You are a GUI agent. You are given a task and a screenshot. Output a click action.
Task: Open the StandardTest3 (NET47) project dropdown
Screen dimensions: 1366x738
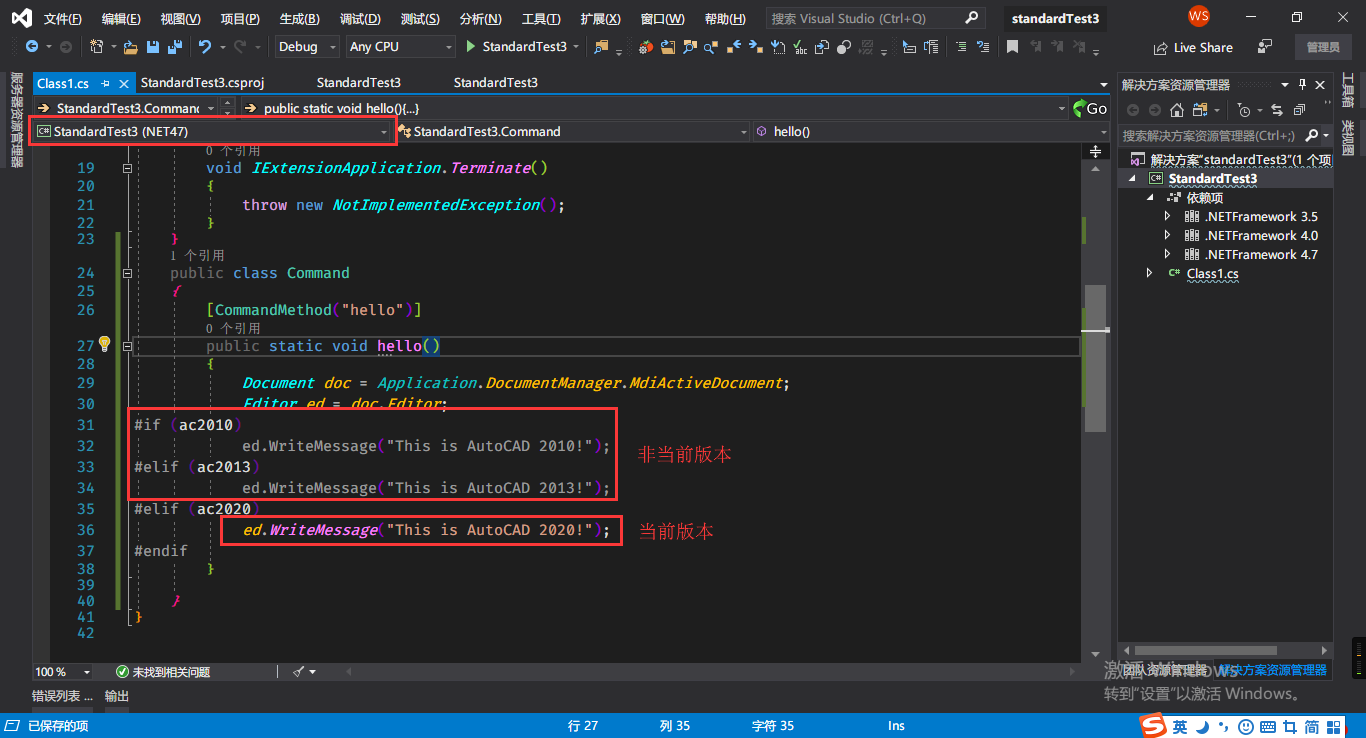tap(212, 131)
